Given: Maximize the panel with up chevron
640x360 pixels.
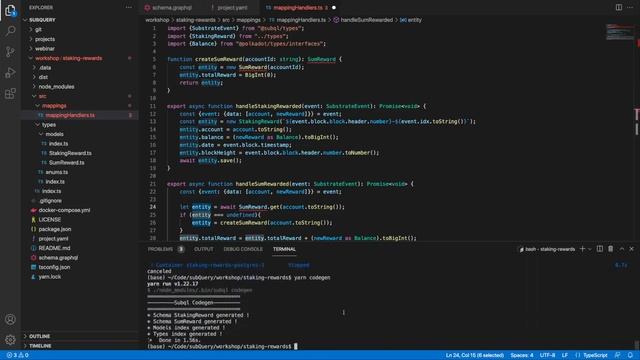Looking at the screenshot, I should click(x=622, y=249).
